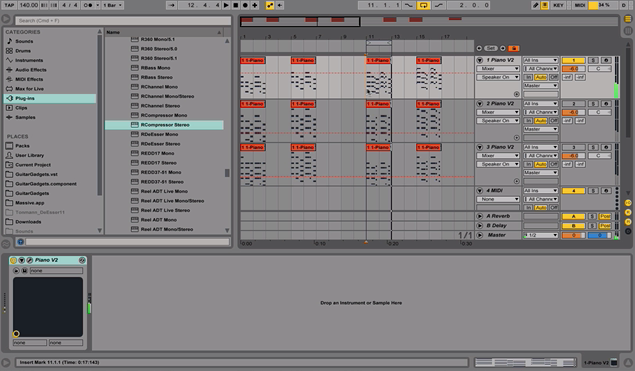Enter Key Map Mode with KEY button
The height and width of the screenshot is (371, 635).
click(558, 5)
